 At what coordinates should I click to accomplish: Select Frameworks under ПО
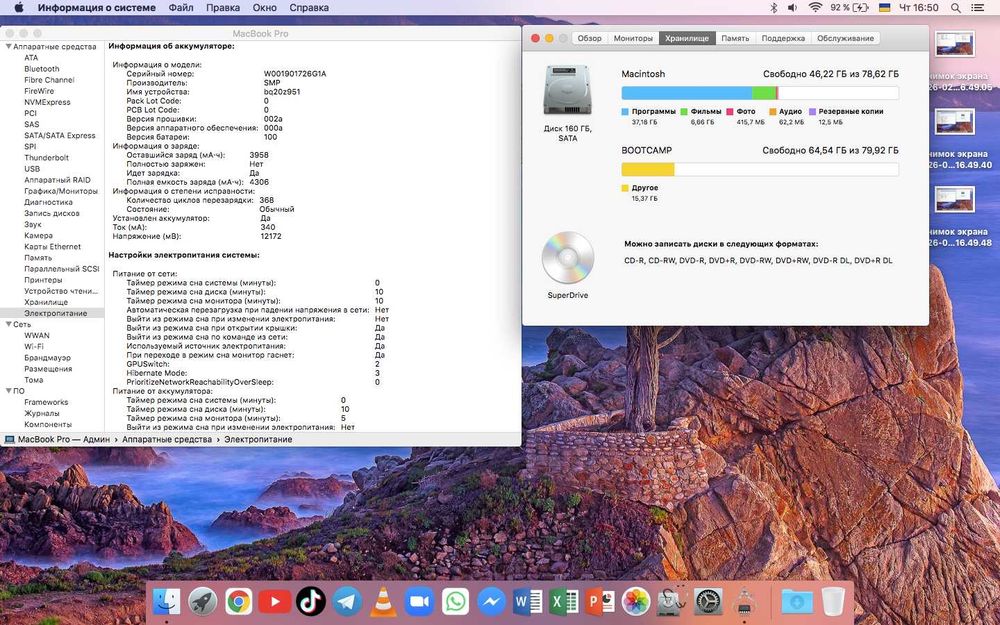click(46, 402)
